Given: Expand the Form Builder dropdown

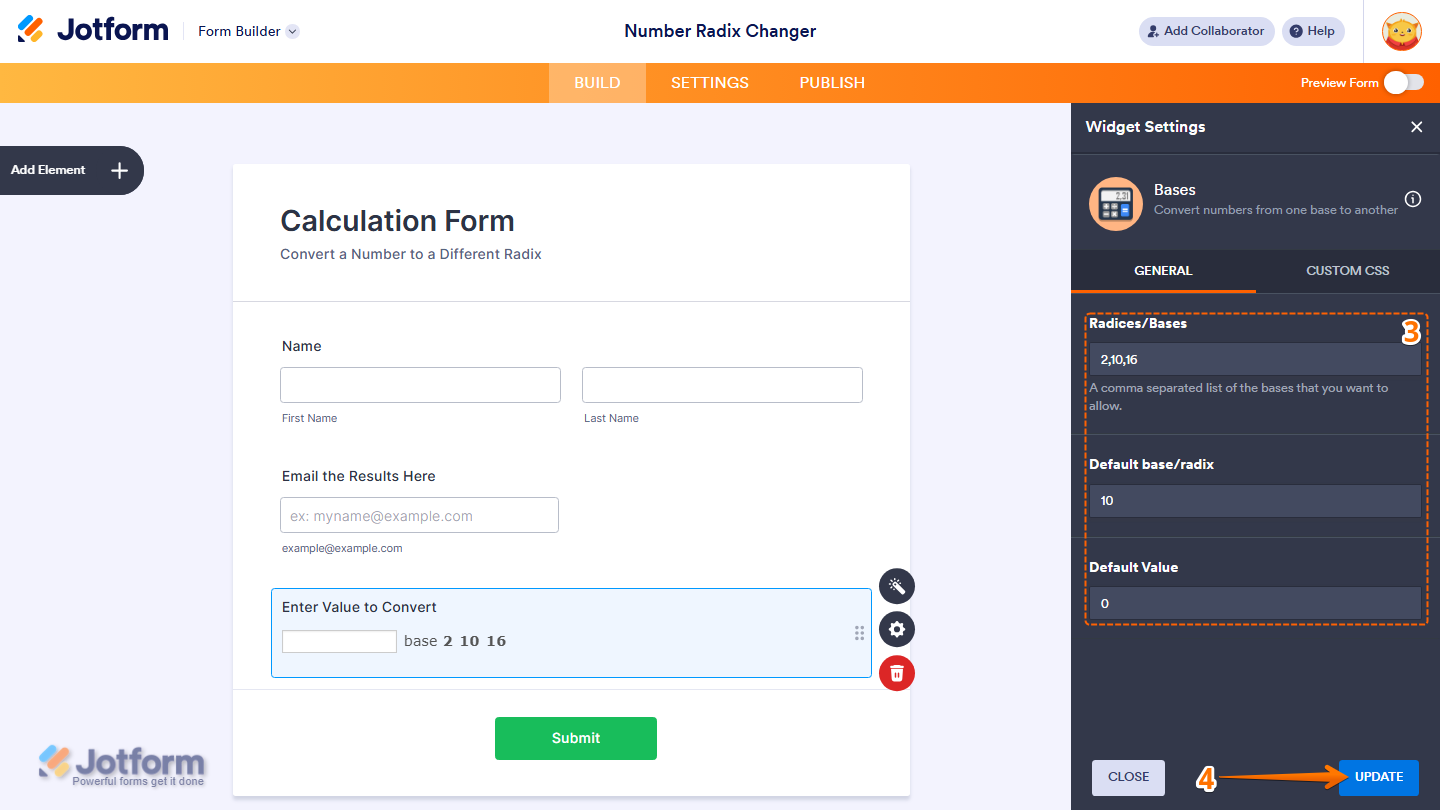Looking at the screenshot, I should pos(246,31).
